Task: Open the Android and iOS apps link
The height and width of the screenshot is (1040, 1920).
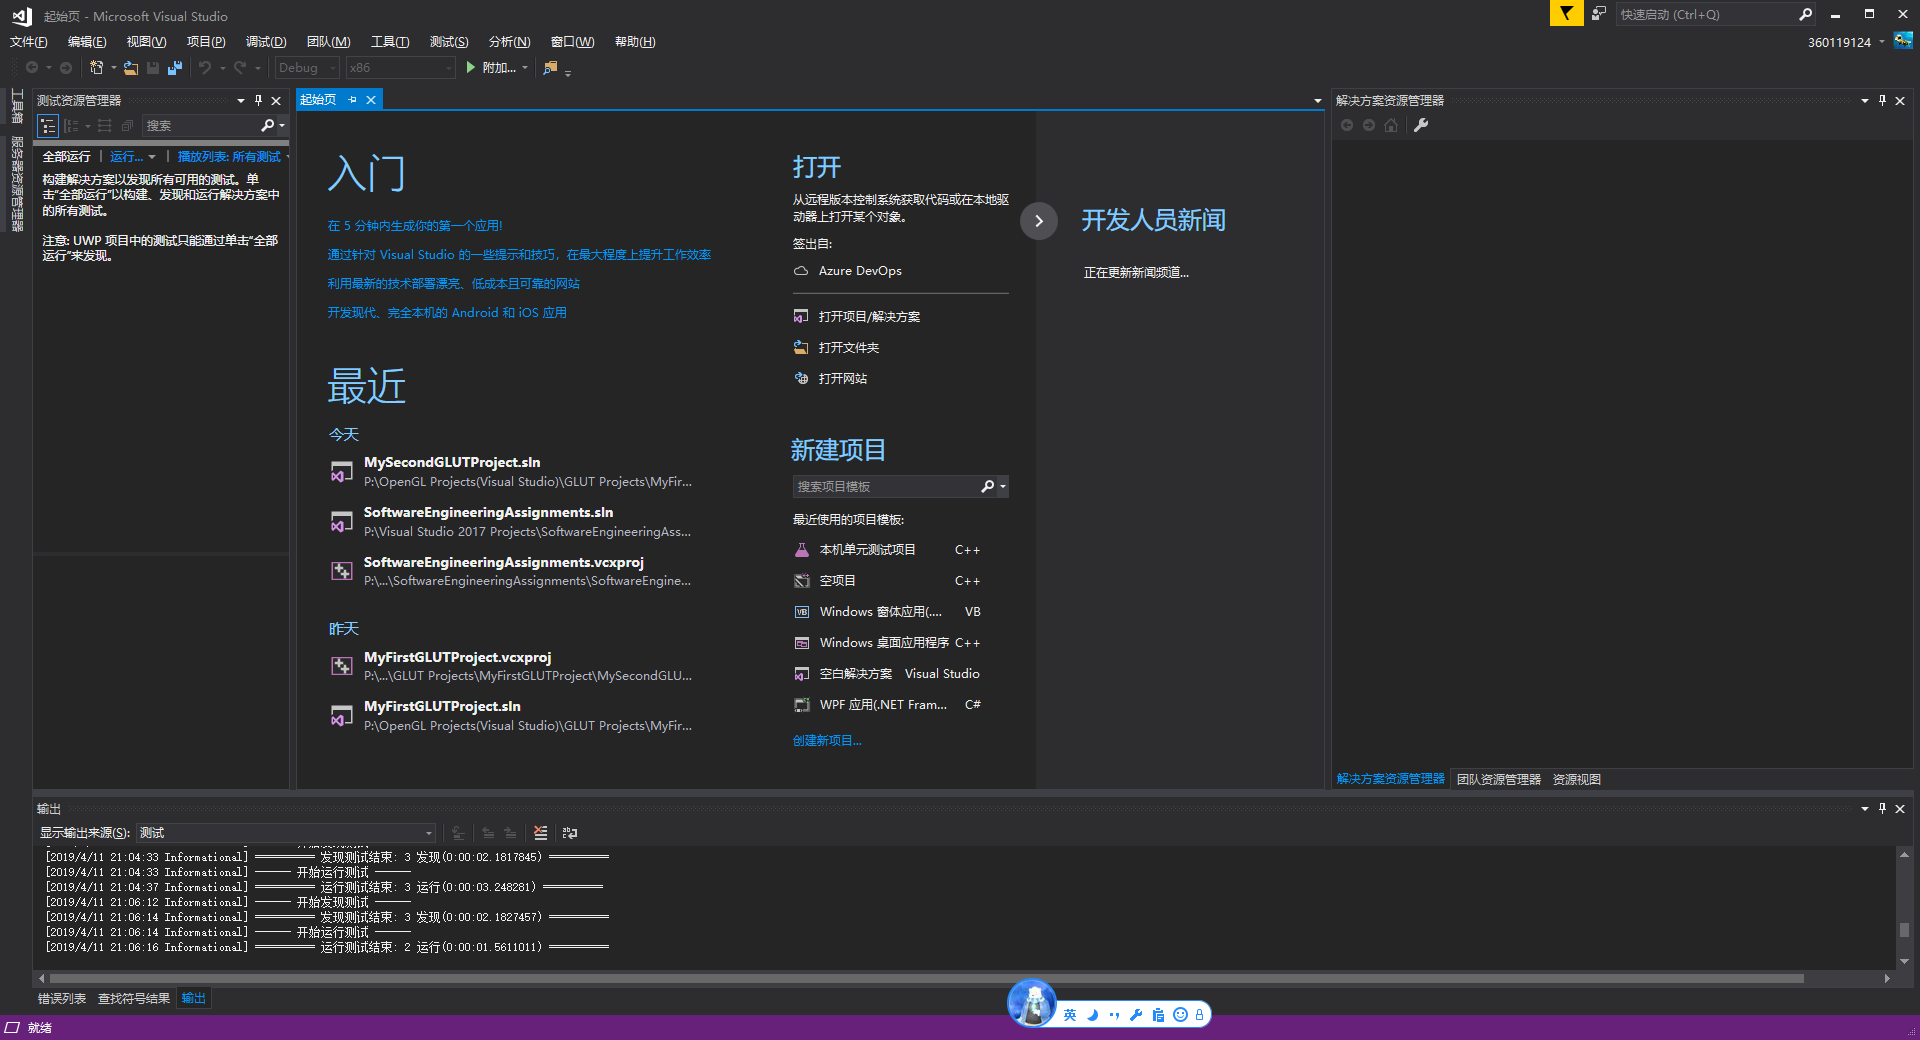Action: click(447, 312)
